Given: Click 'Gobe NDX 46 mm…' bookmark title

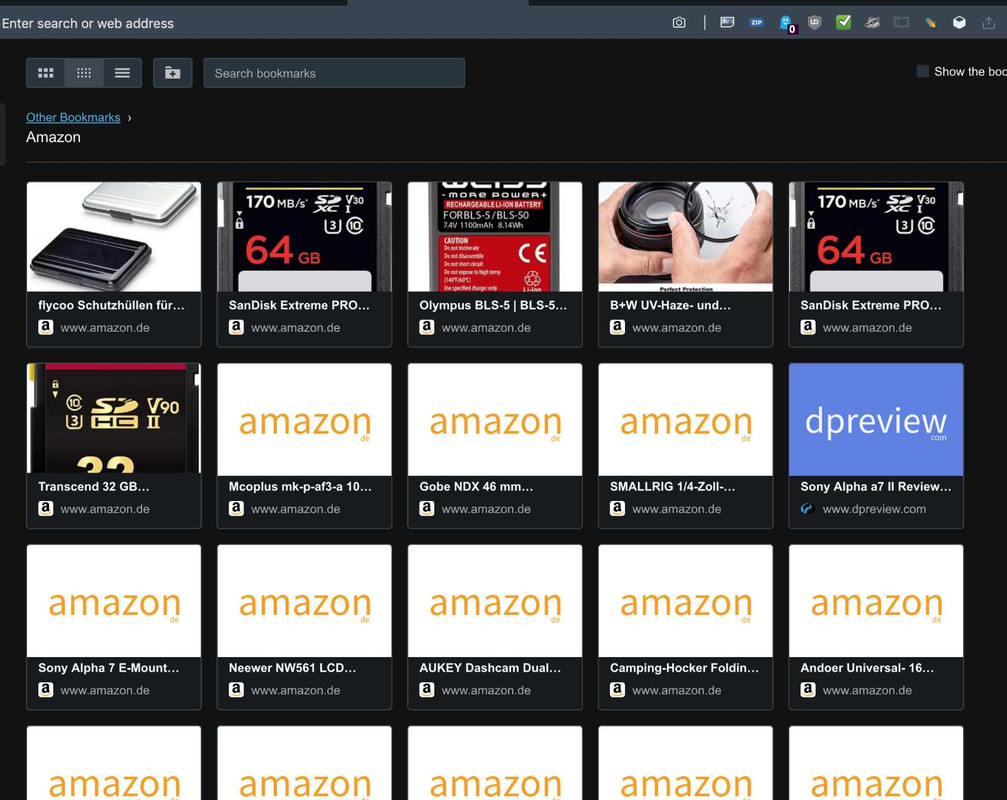Looking at the screenshot, I should [476, 487].
